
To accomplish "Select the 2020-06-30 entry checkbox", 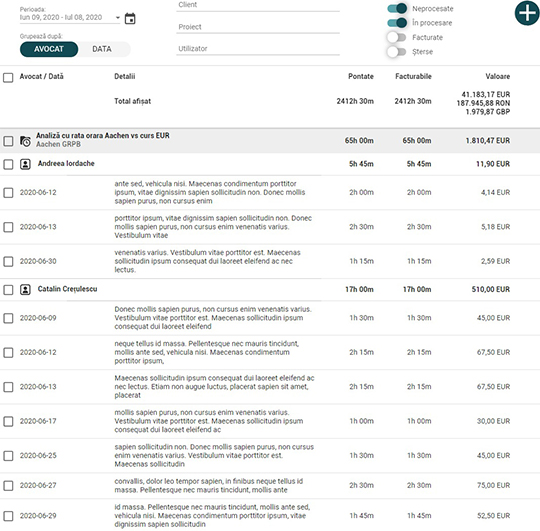I will pos(8,261).
